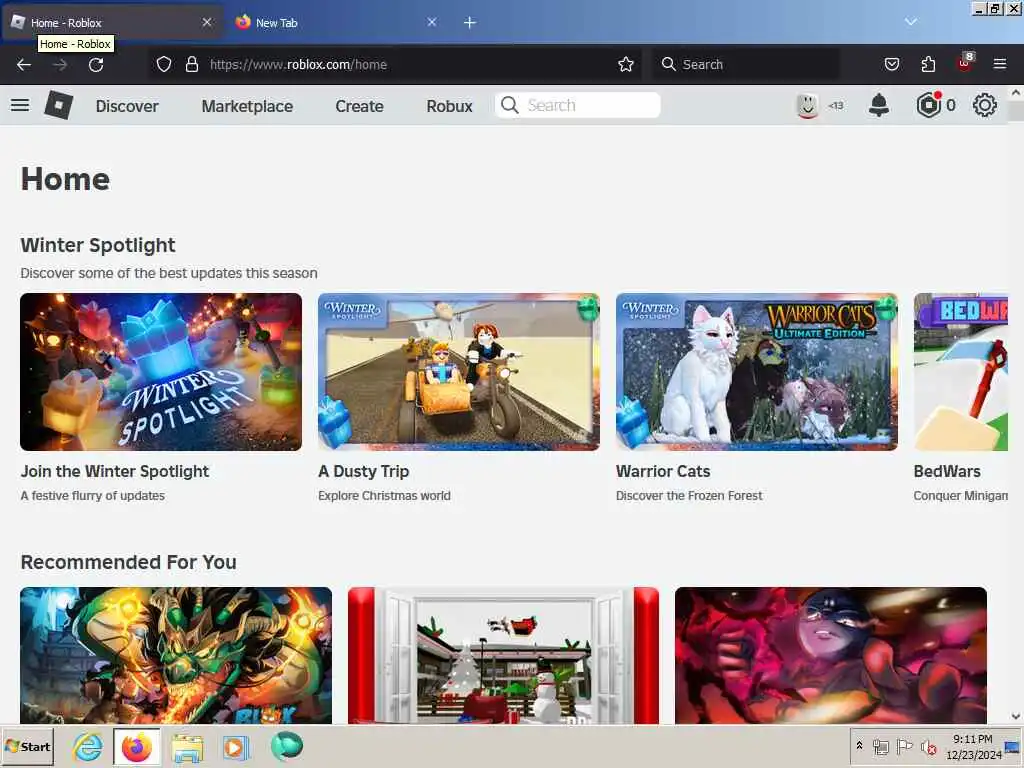
Task: Close the New Tab tab
Action: [432, 22]
